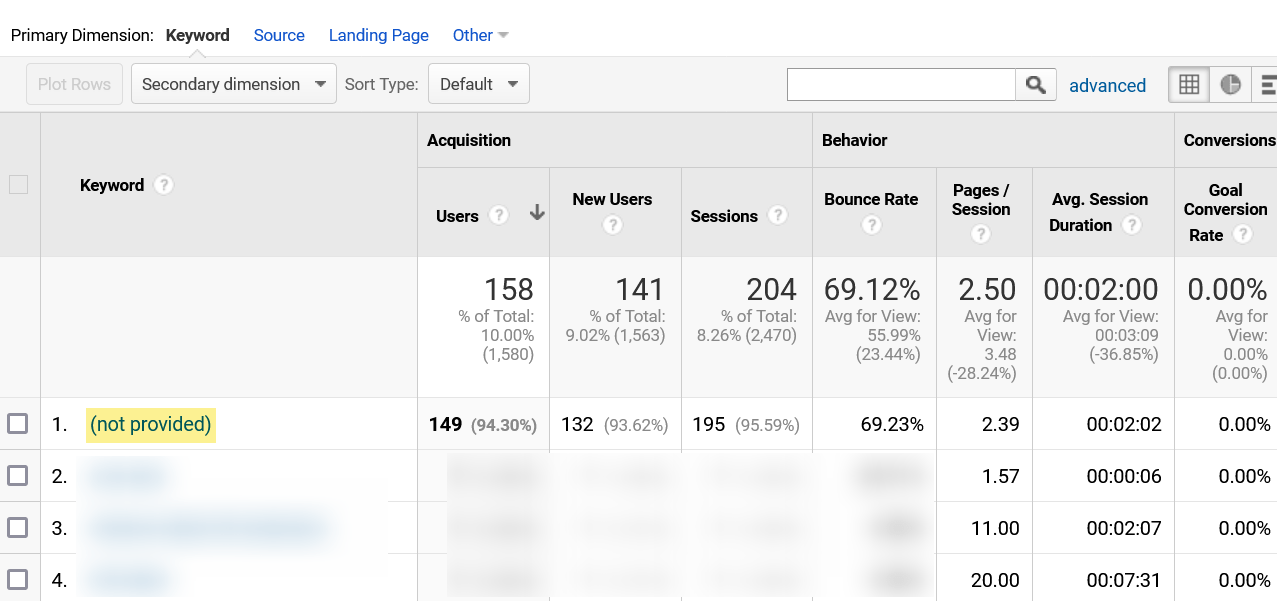Screen dimensions: 1277x601
Task: Switch to the data table view icon
Action: pos(1188,84)
